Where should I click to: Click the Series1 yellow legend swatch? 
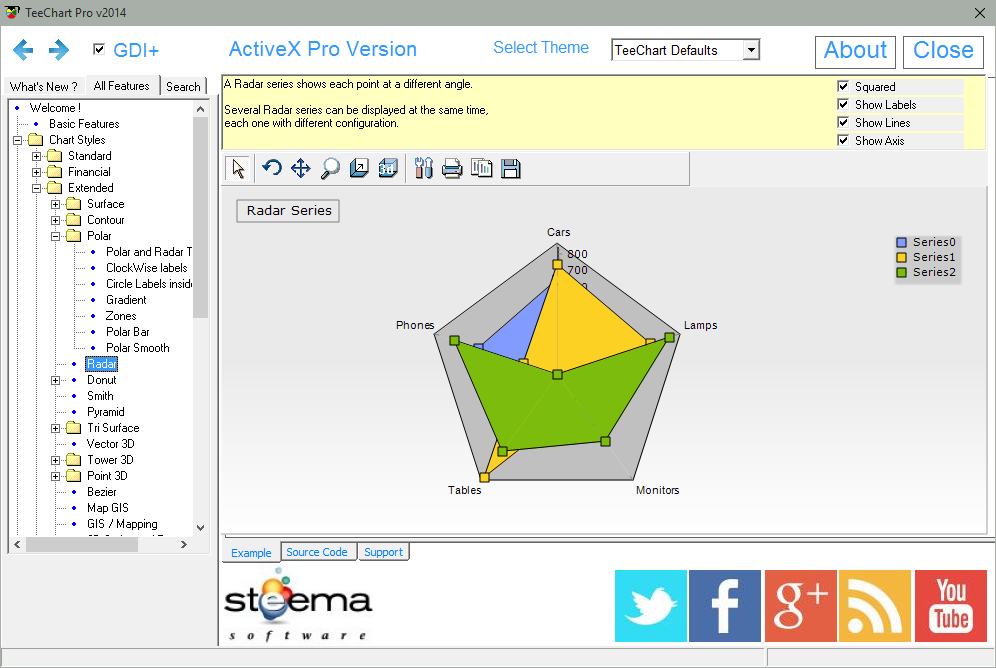point(901,257)
